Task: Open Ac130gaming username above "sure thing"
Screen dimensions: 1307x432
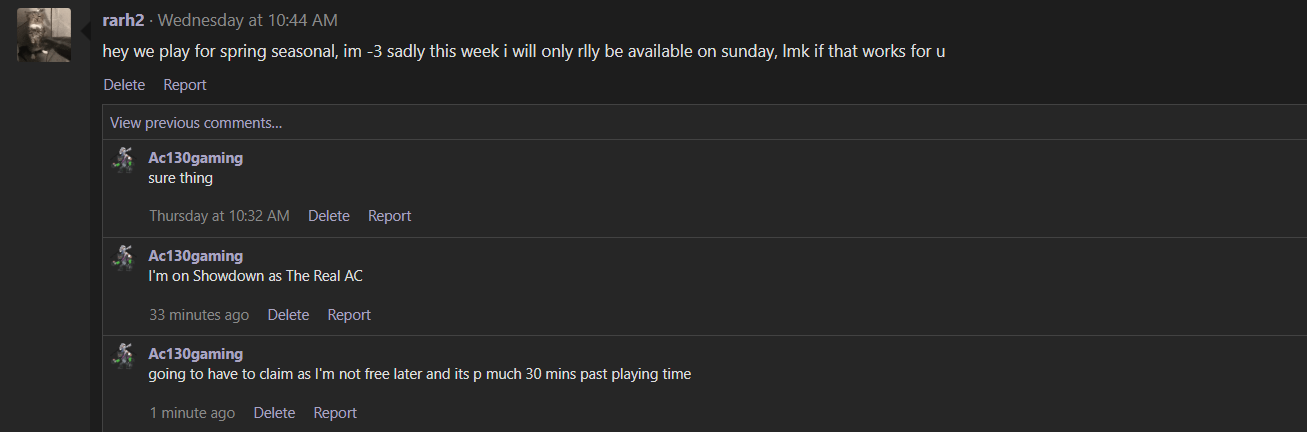Action: click(x=196, y=158)
